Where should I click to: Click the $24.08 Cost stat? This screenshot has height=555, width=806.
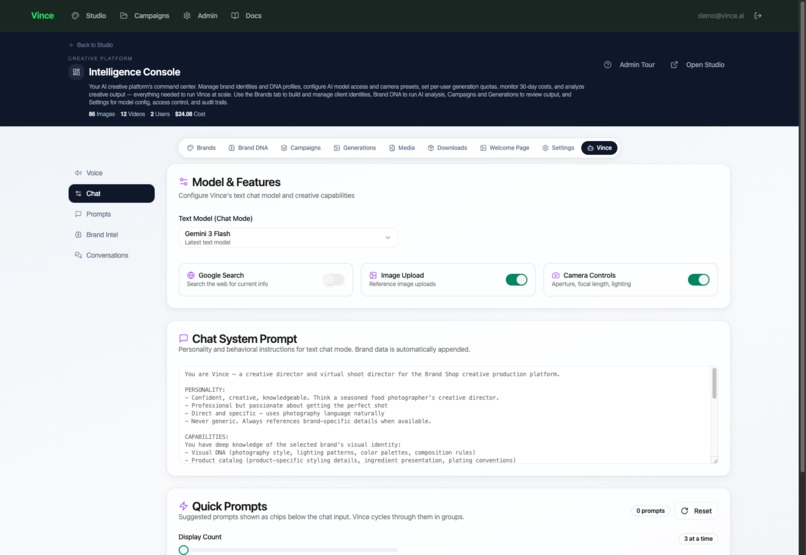pyautogui.click(x=190, y=114)
